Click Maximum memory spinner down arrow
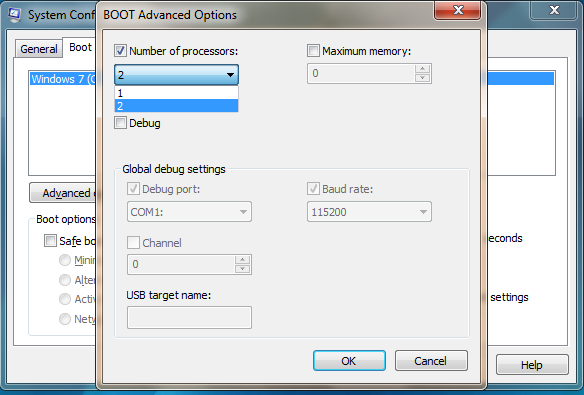The image size is (584, 395). pos(422,77)
